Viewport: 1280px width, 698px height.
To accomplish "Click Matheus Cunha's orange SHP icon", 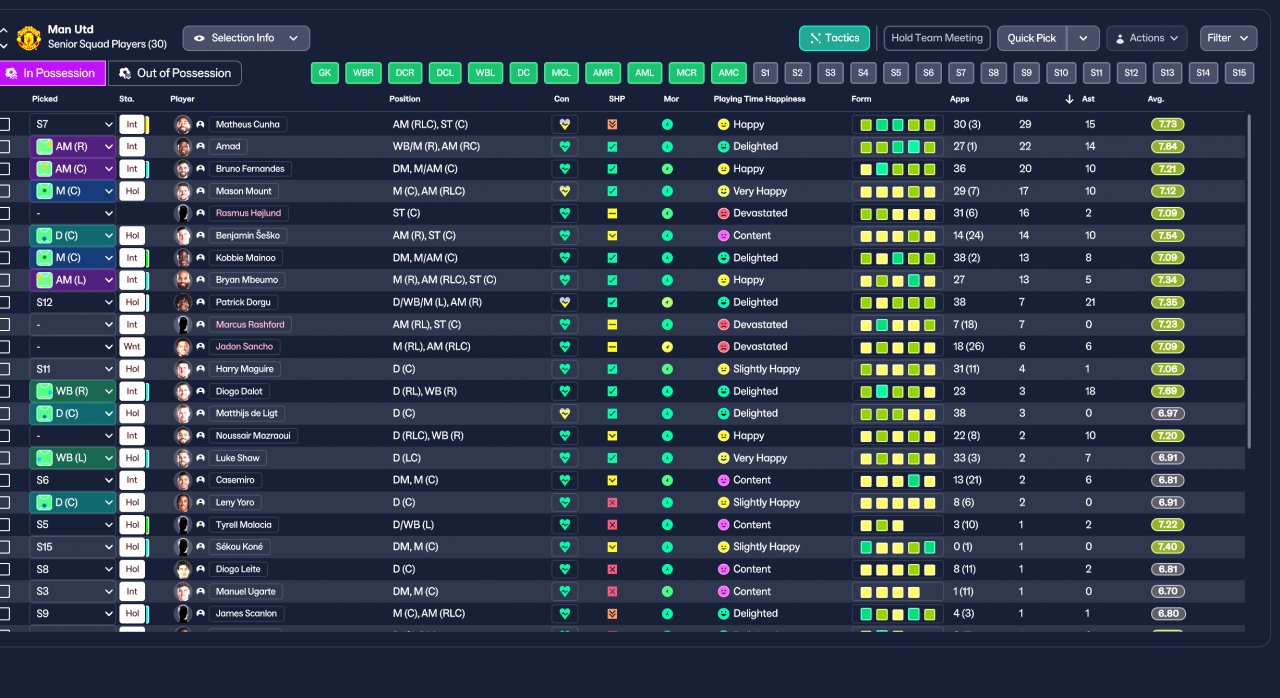I will [x=612, y=124].
